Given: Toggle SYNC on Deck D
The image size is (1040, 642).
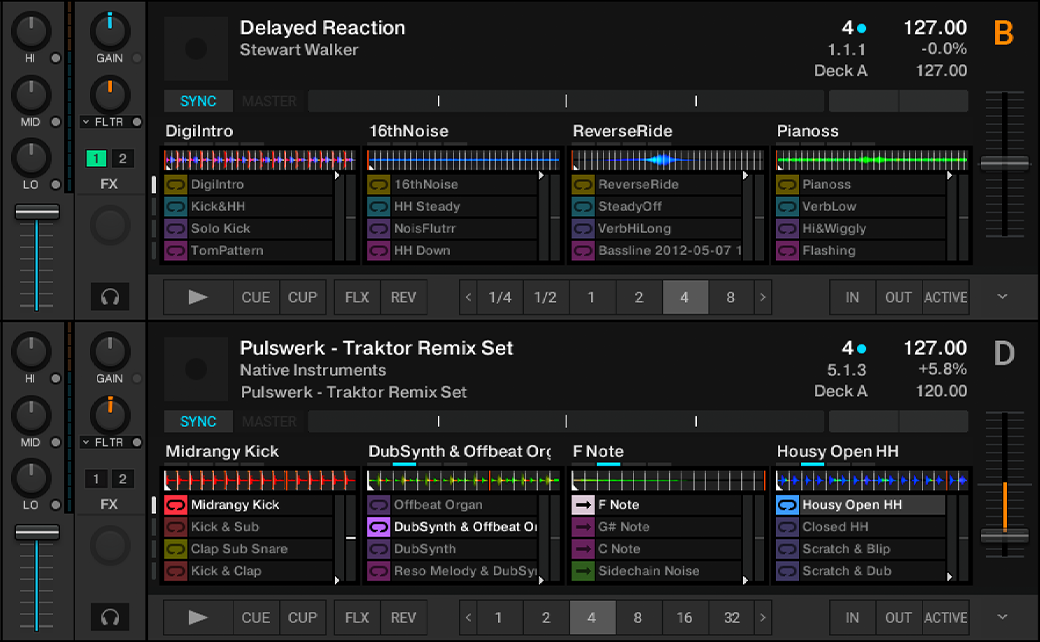Looking at the screenshot, I should coord(198,421).
